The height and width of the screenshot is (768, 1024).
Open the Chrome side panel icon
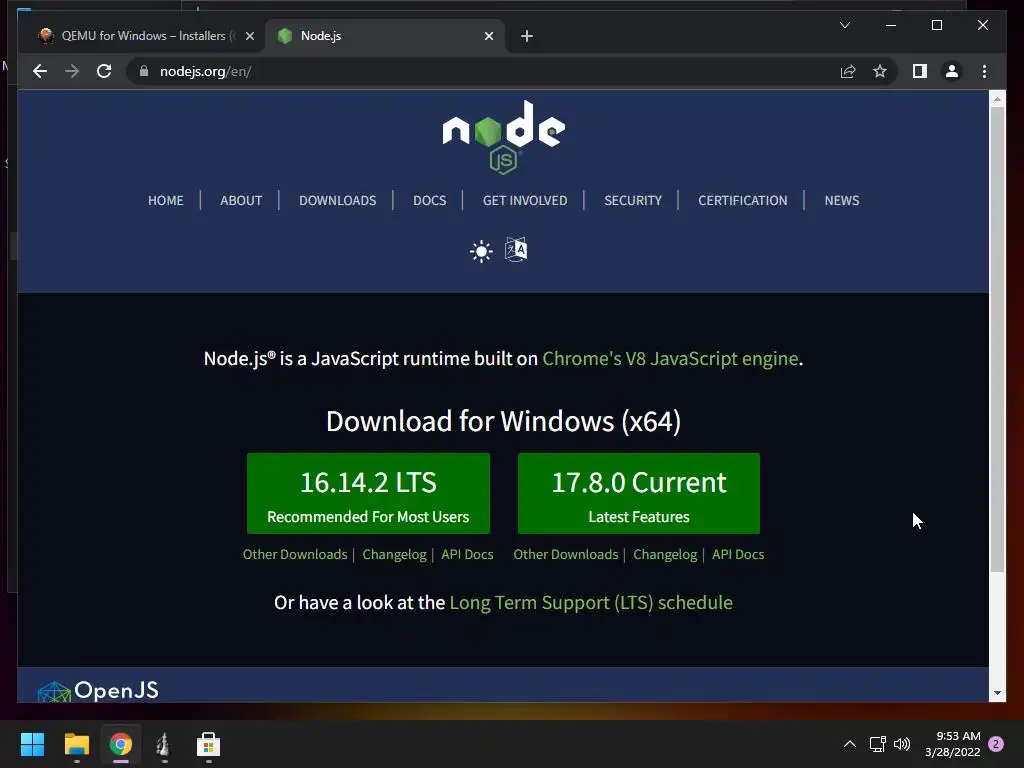click(920, 71)
